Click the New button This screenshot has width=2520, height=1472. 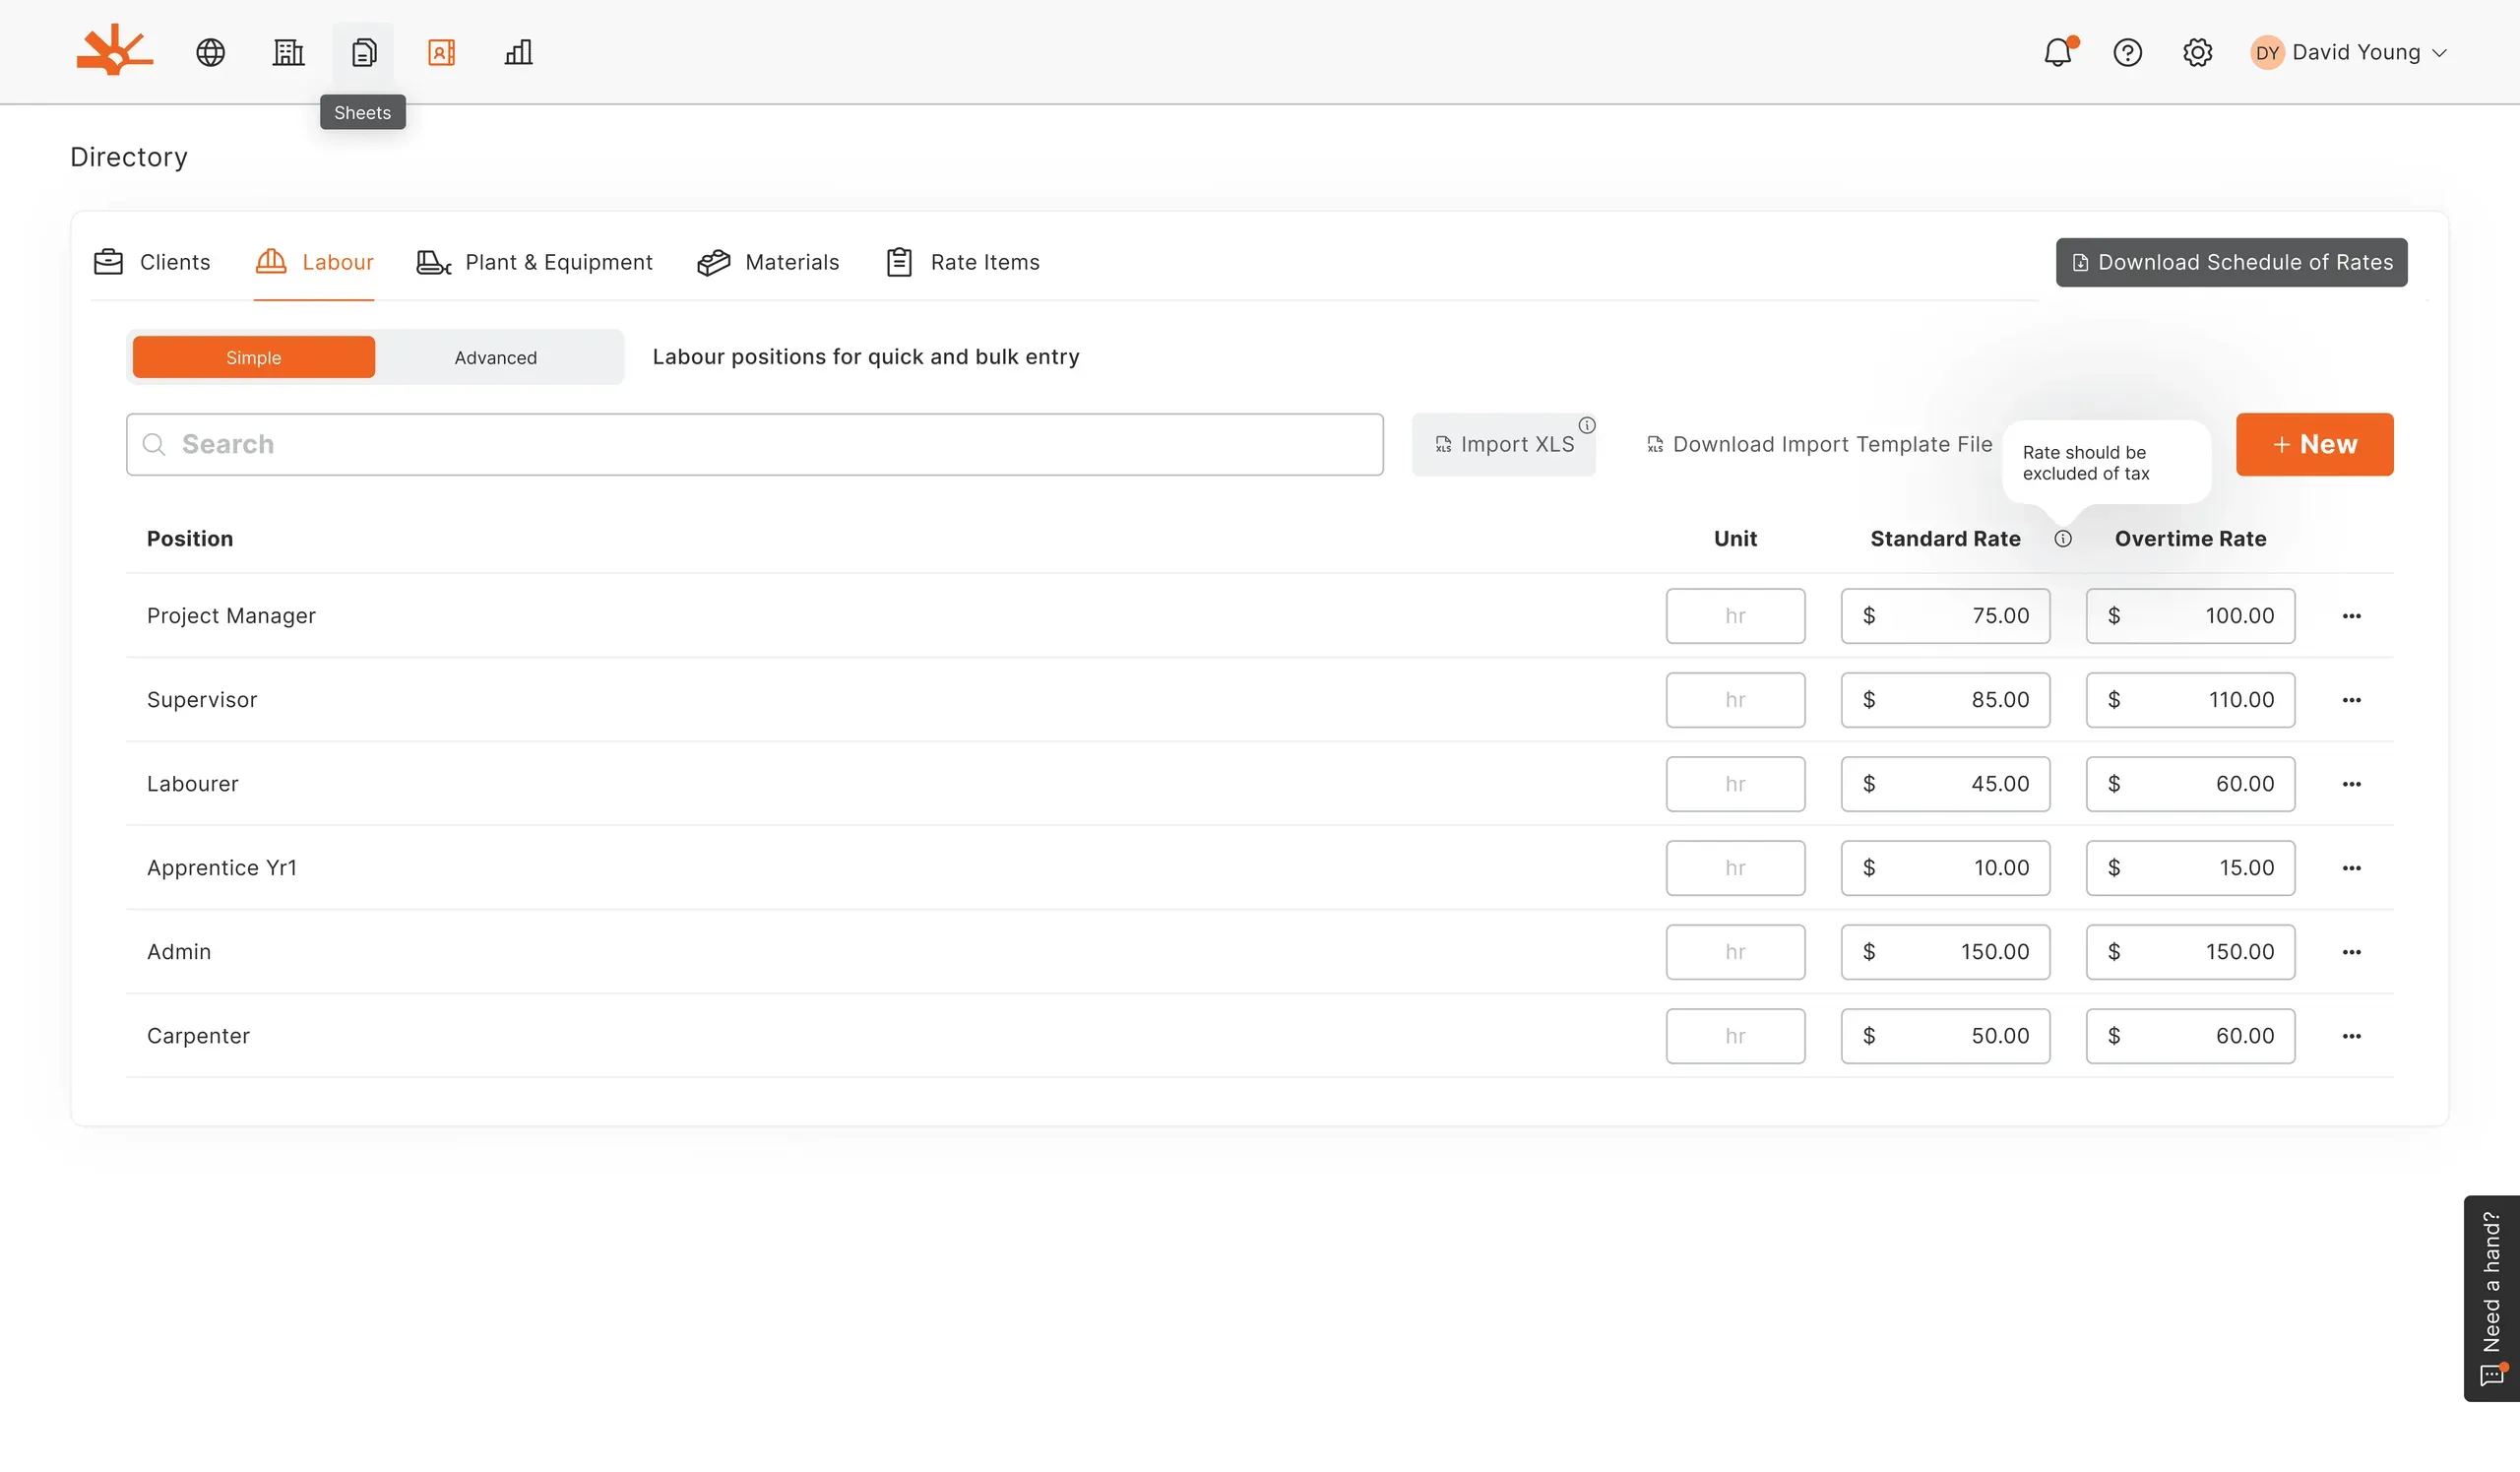point(2314,444)
